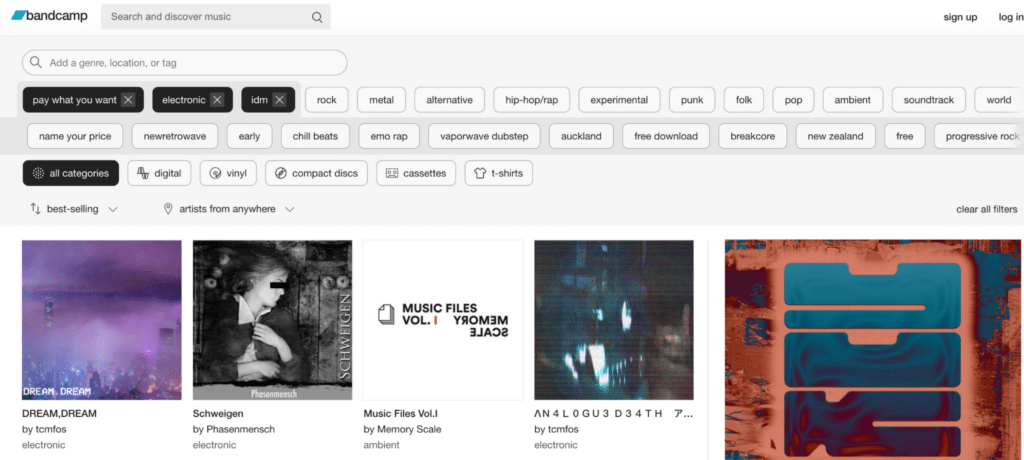Add the punk genre tag

(x=692, y=100)
